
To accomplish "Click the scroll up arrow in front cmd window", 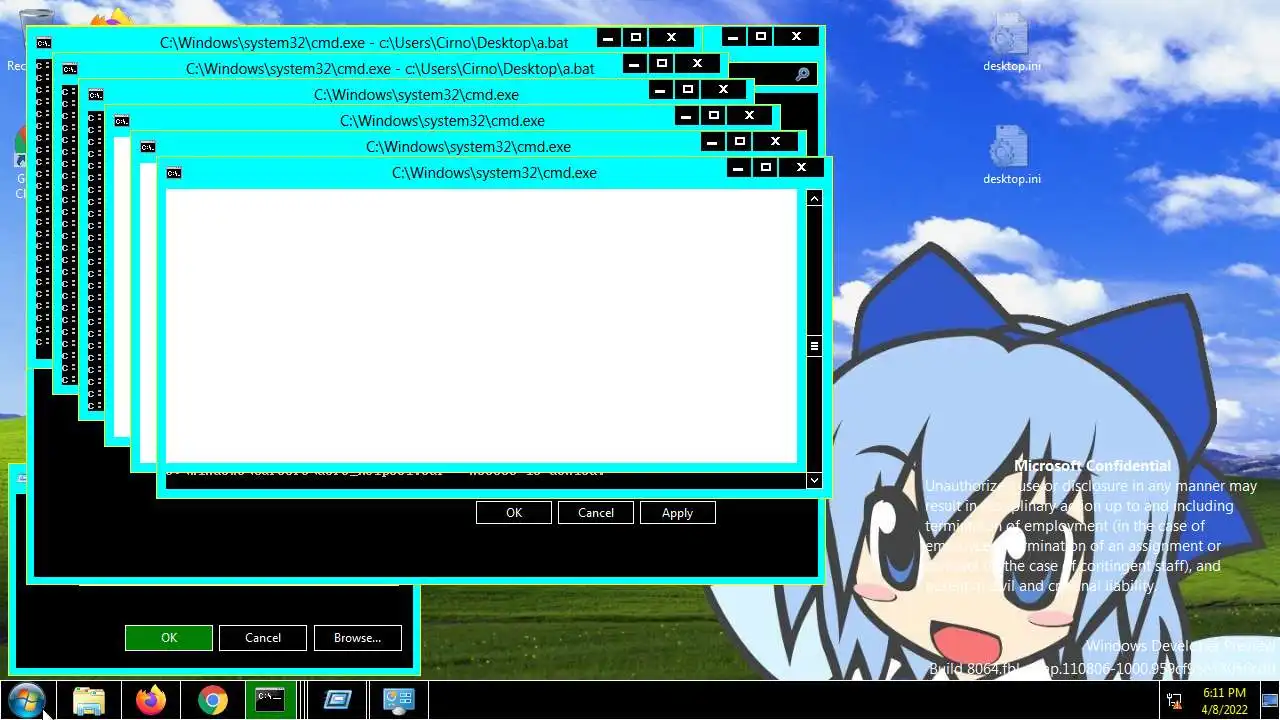I will coord(814,198).
